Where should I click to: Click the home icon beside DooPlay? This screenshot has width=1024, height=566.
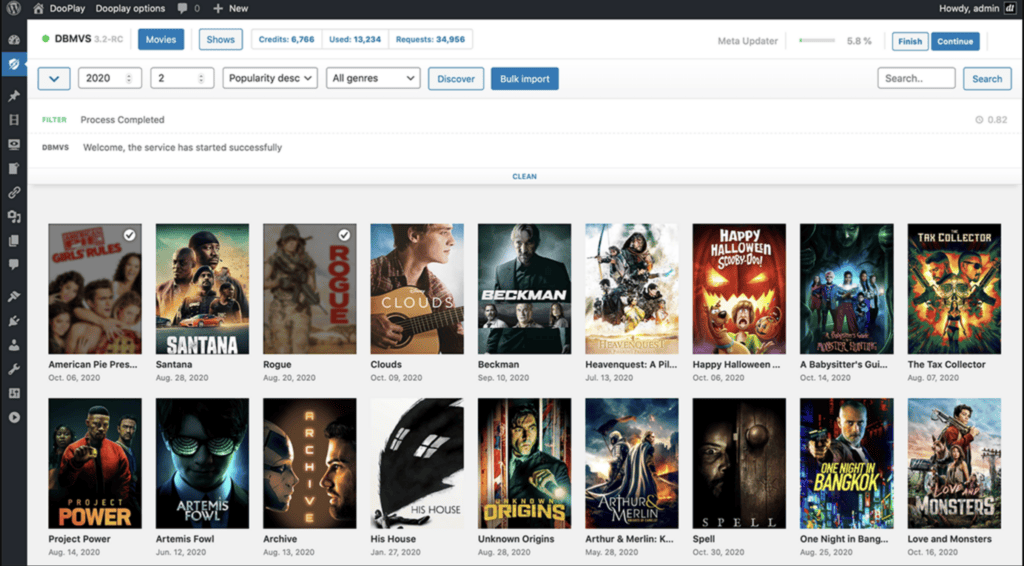pyautogui.click(x=39, y=8)
